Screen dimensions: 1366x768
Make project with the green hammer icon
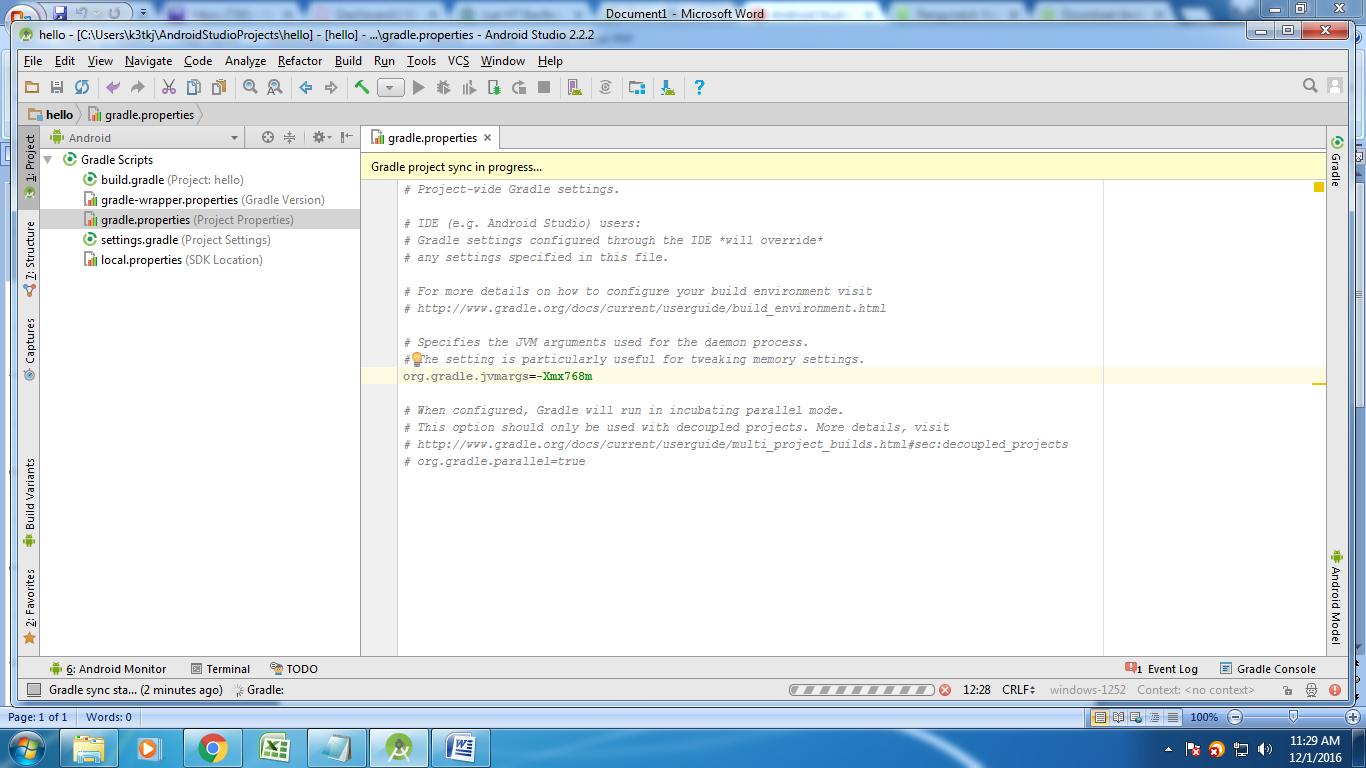[362, 88]
